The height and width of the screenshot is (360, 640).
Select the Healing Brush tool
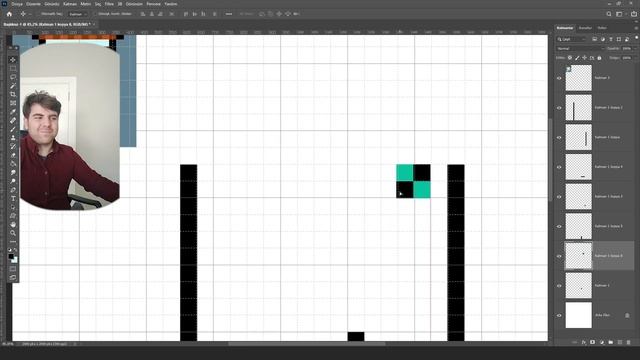[13, 120]
